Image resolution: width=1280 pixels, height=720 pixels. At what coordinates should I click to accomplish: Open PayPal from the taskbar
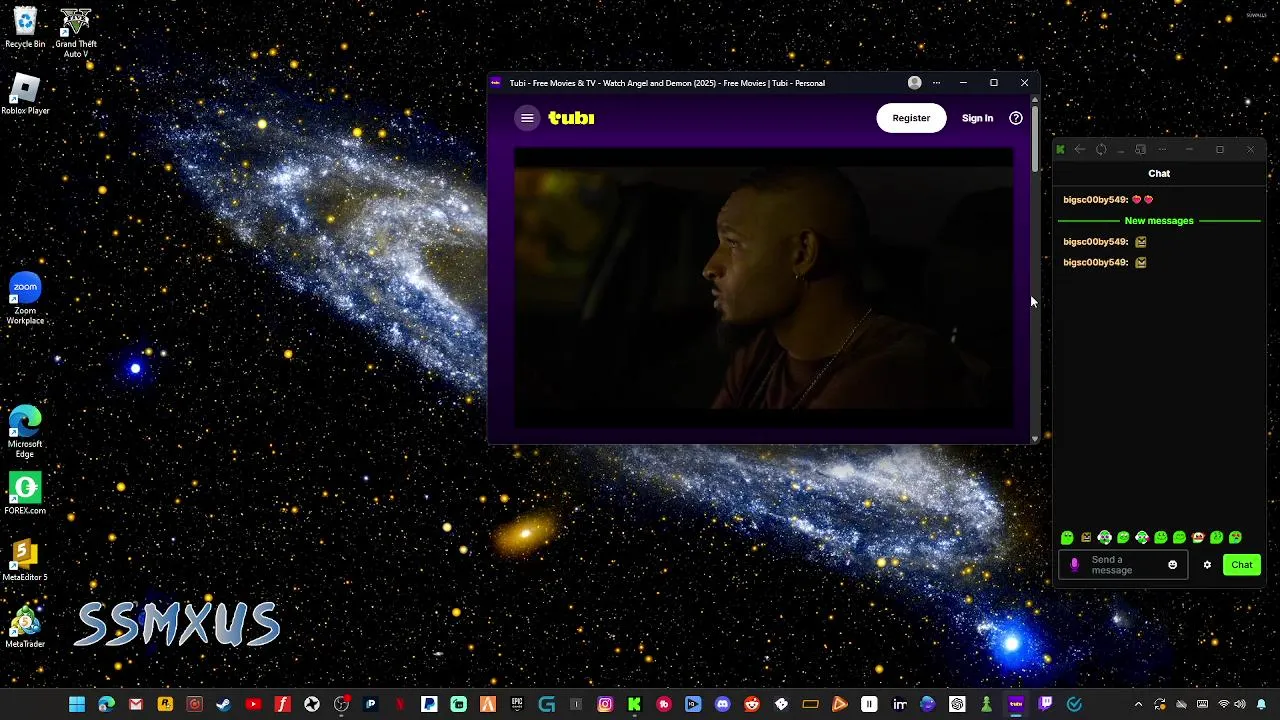click(x=429, y=705)
